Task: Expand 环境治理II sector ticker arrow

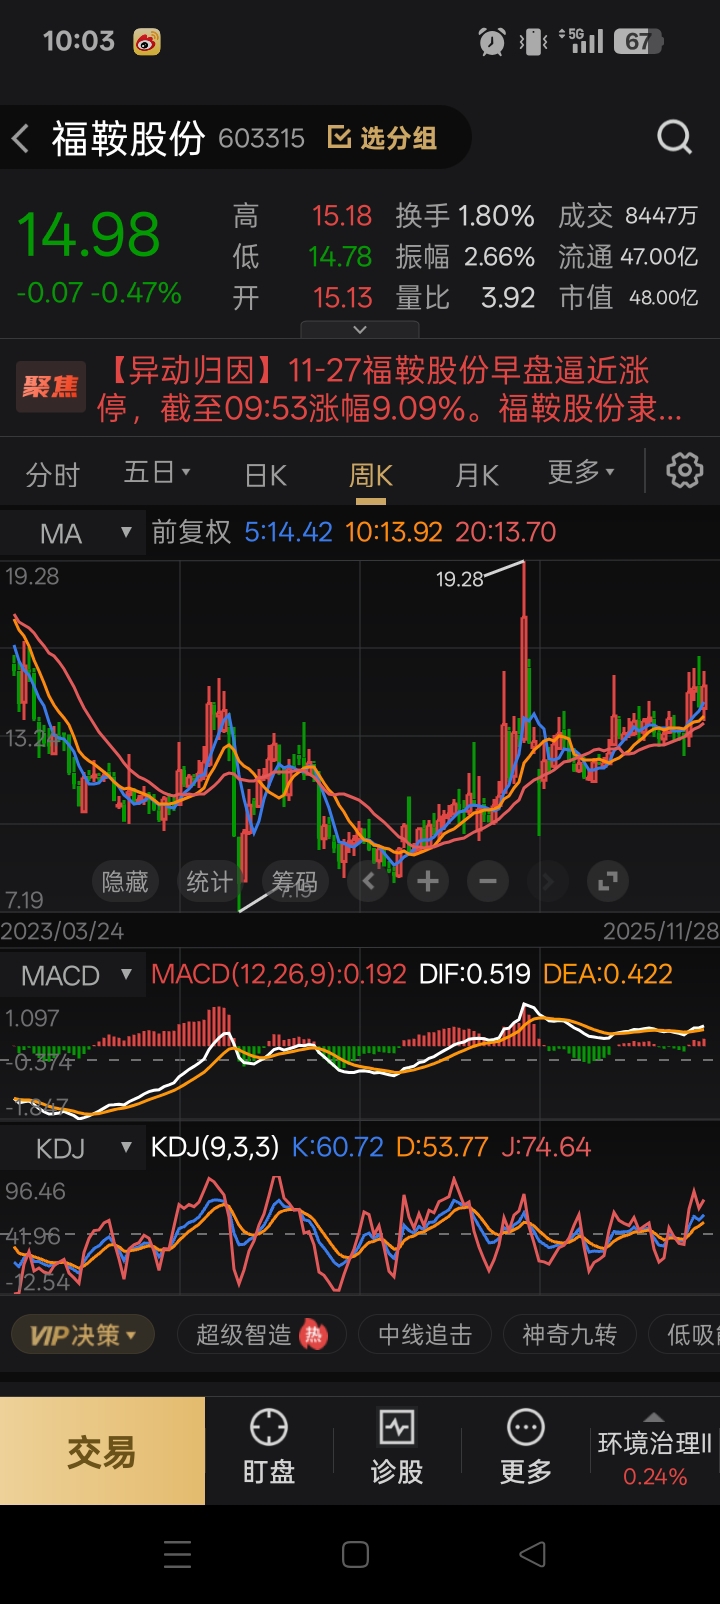Action: click(654, 1416)
